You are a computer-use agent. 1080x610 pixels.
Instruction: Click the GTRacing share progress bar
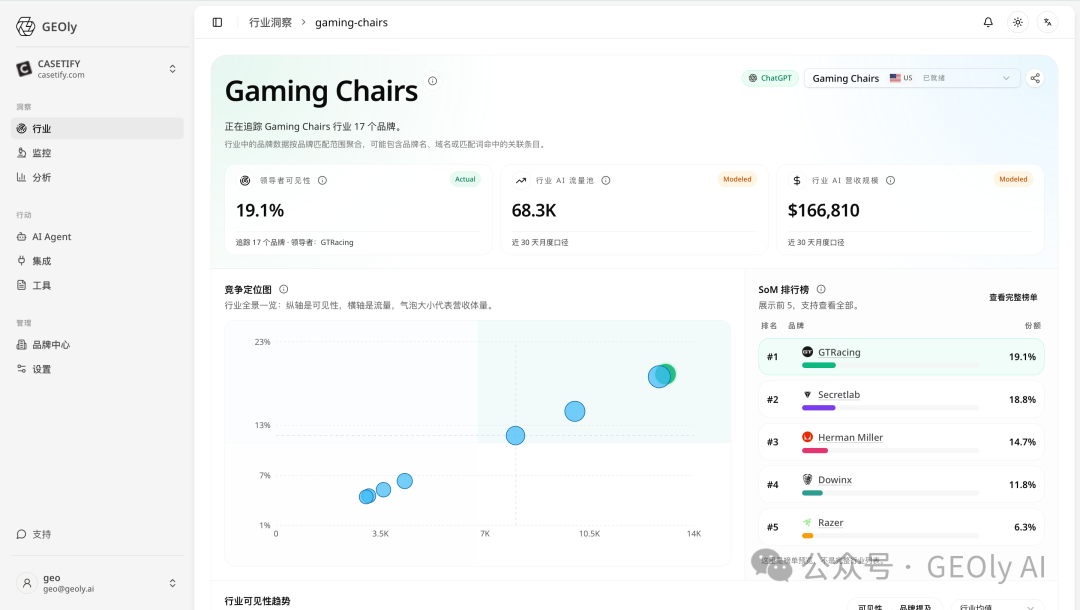point(890,365)
